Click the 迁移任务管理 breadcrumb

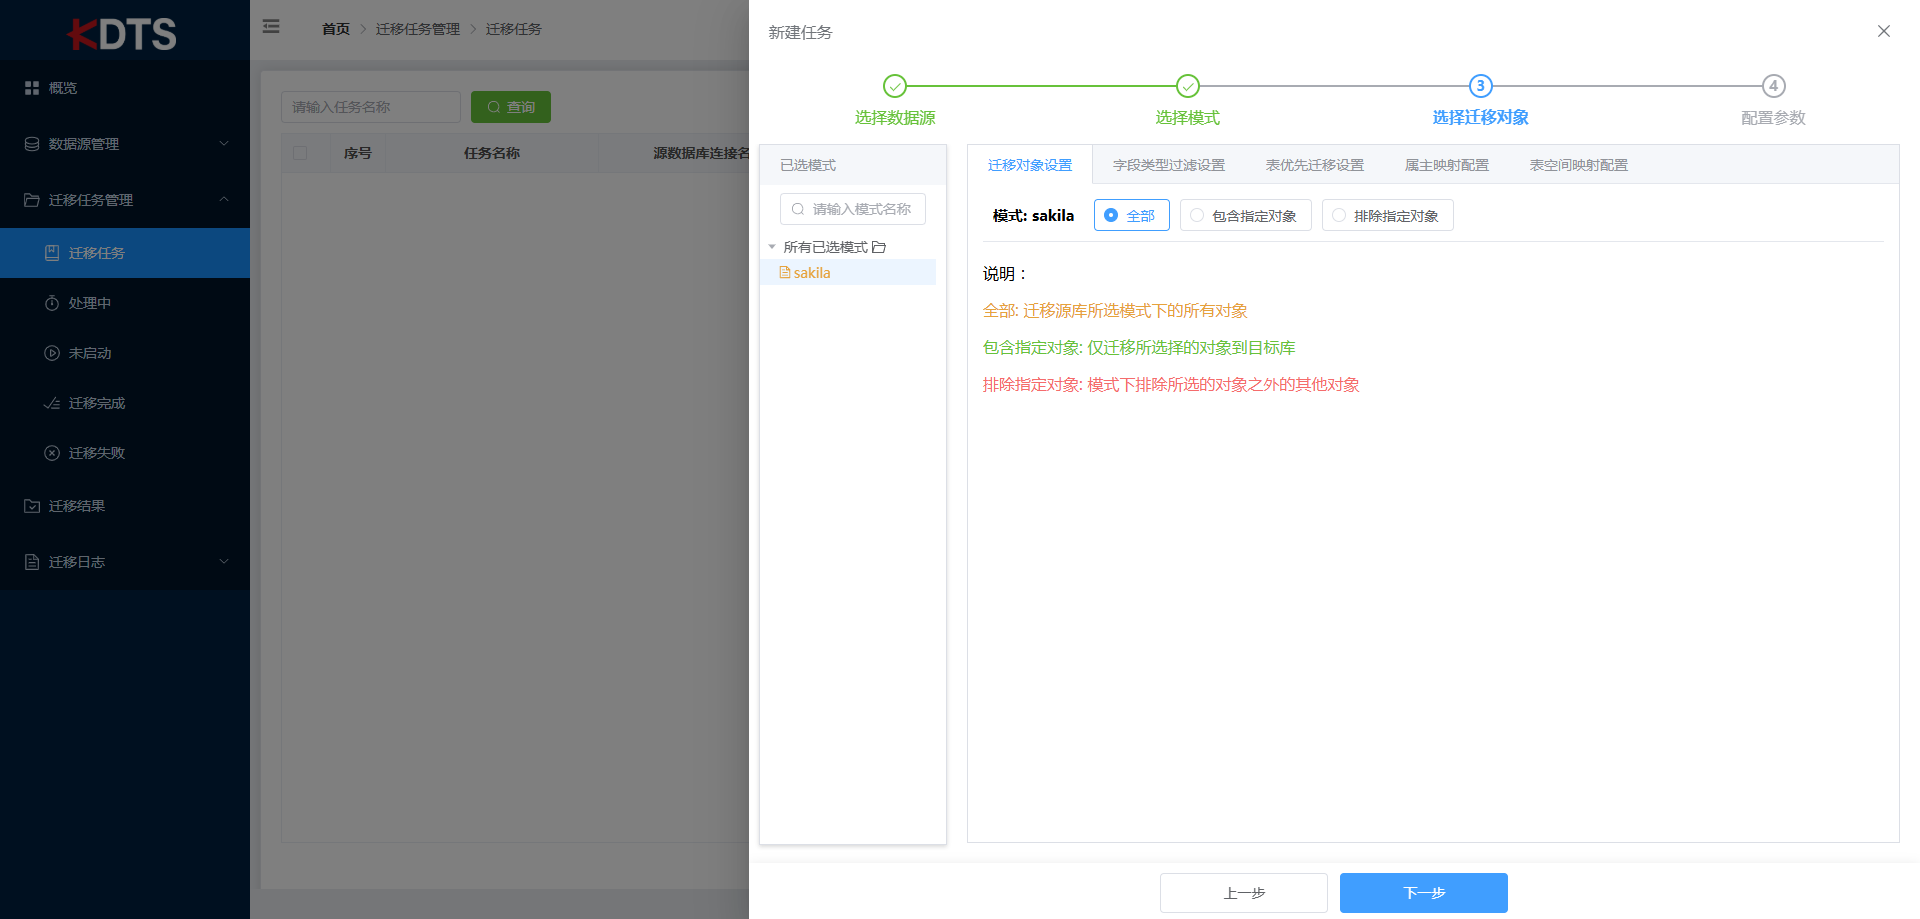(418, 29)
